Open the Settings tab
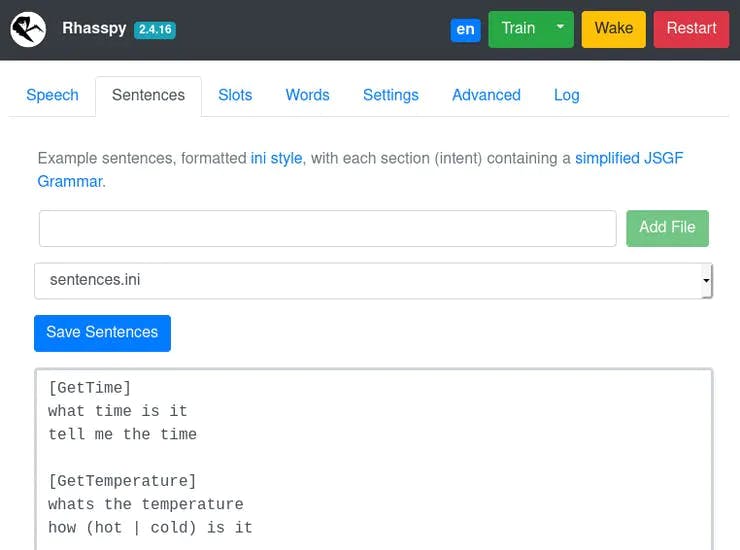Screen dimensions: 740x550 pyautogui.click(x=390, y=95)
